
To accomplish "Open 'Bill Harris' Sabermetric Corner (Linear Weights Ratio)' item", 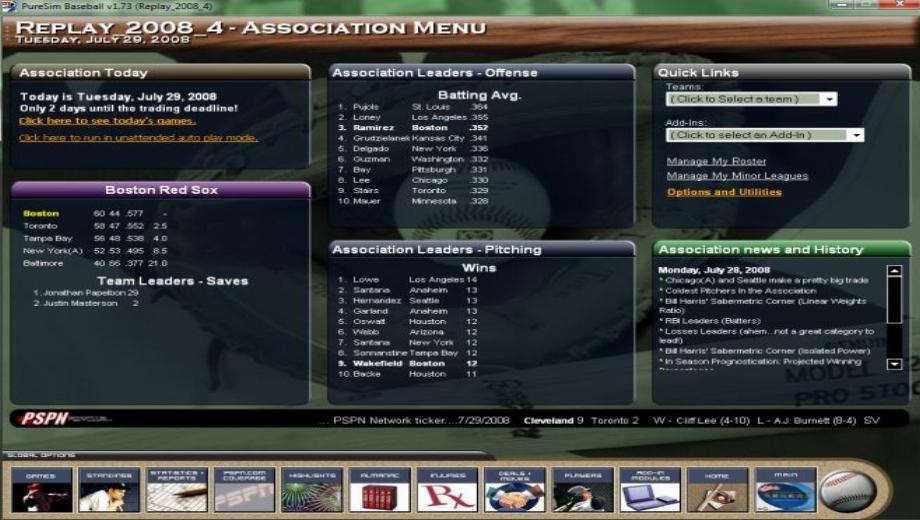I will [762, 305].
